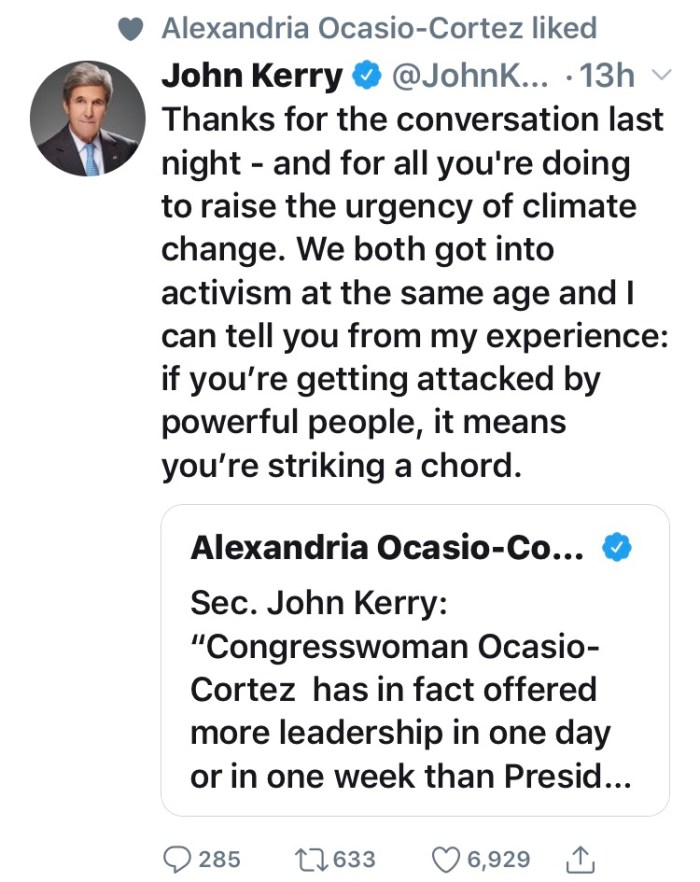
Task: Click the 'John Kerry' display name
Action: point(251,75)
